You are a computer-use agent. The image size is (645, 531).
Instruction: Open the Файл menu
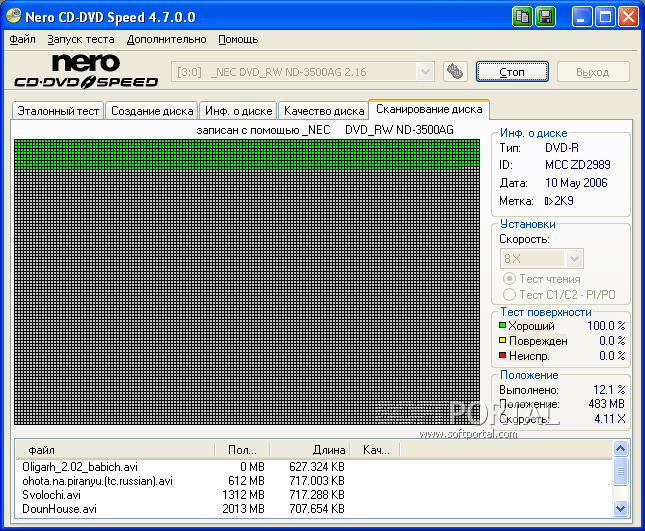pyautogui.click(x=22, y=39)
